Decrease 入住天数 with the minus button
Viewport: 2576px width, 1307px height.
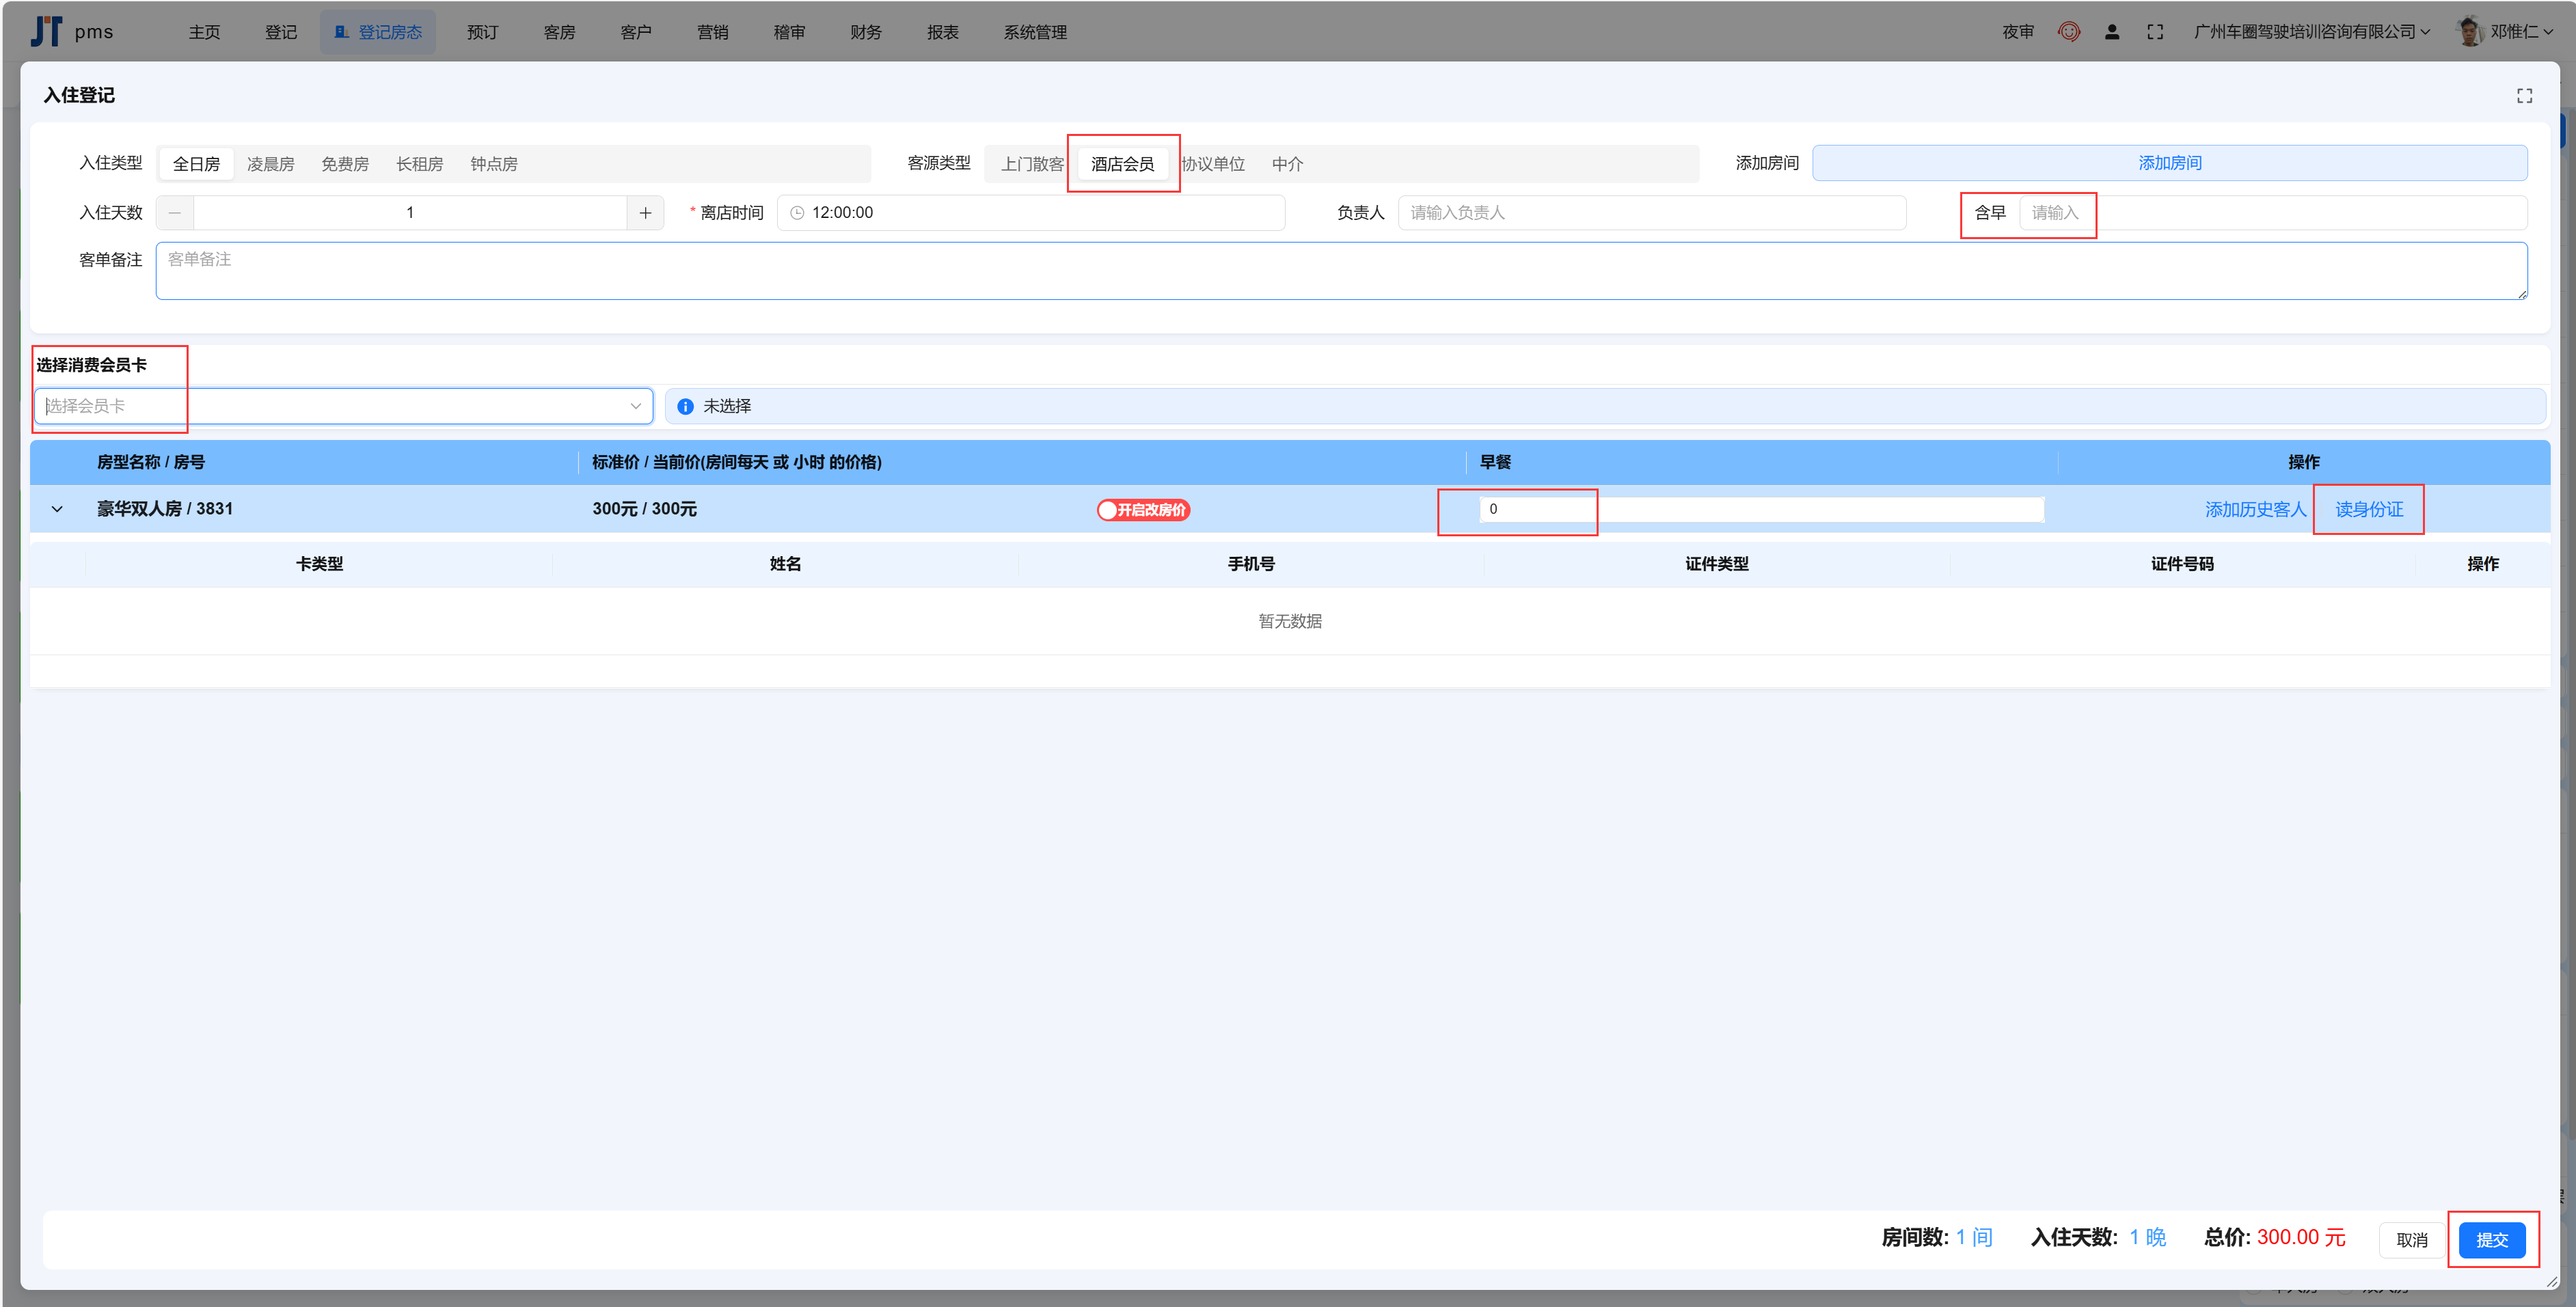[x=175, y=213]
